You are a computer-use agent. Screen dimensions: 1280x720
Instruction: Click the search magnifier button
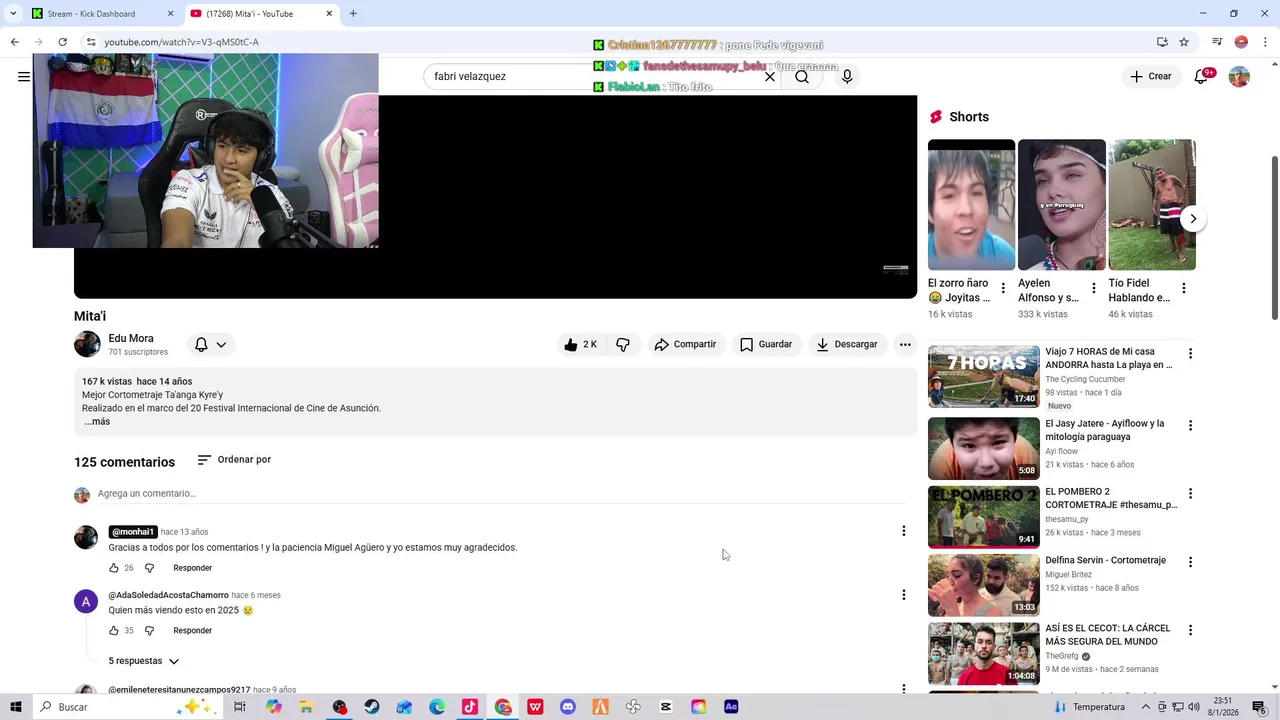click(802, 77)
